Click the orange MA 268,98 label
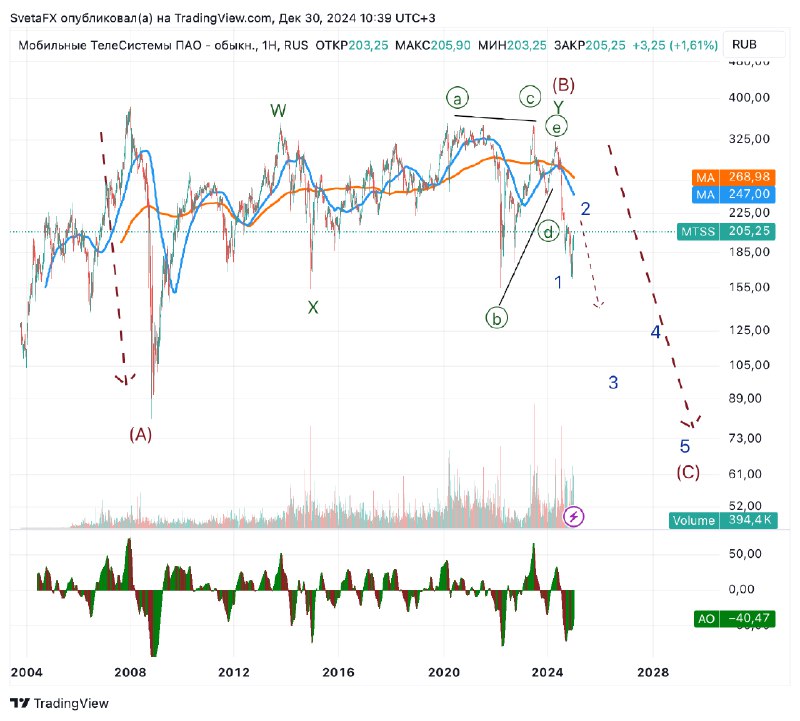Screen dimensions: 800x721 (x=733, y=177)
